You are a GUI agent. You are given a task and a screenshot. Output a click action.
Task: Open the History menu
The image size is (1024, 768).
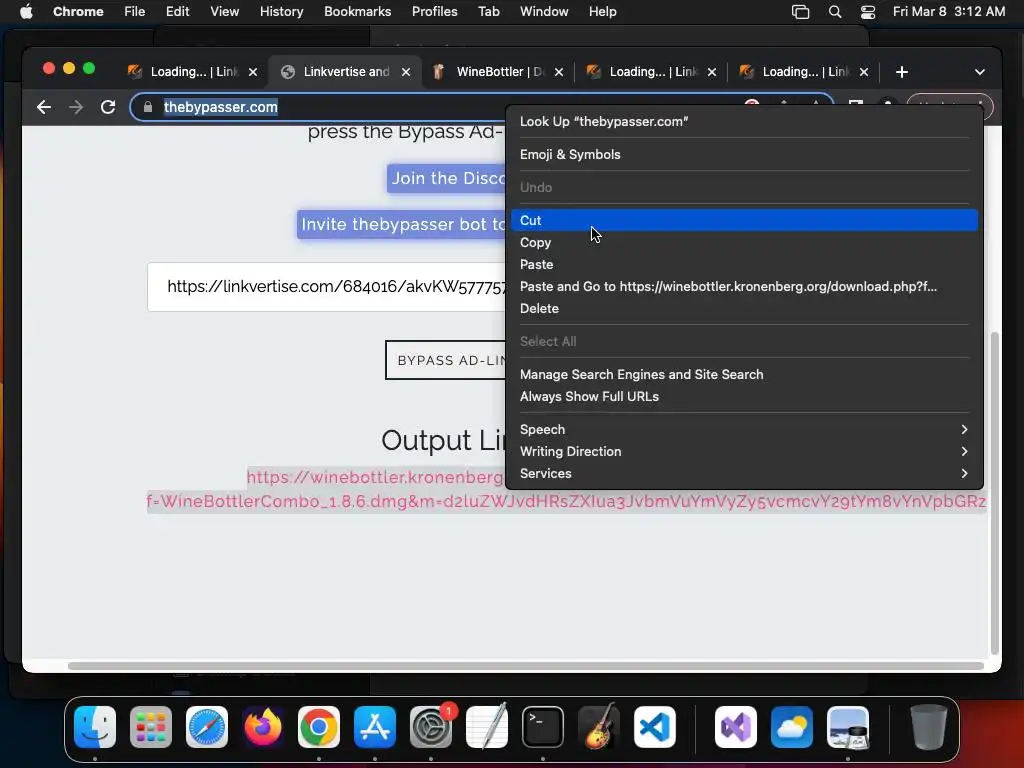point(281,12)
